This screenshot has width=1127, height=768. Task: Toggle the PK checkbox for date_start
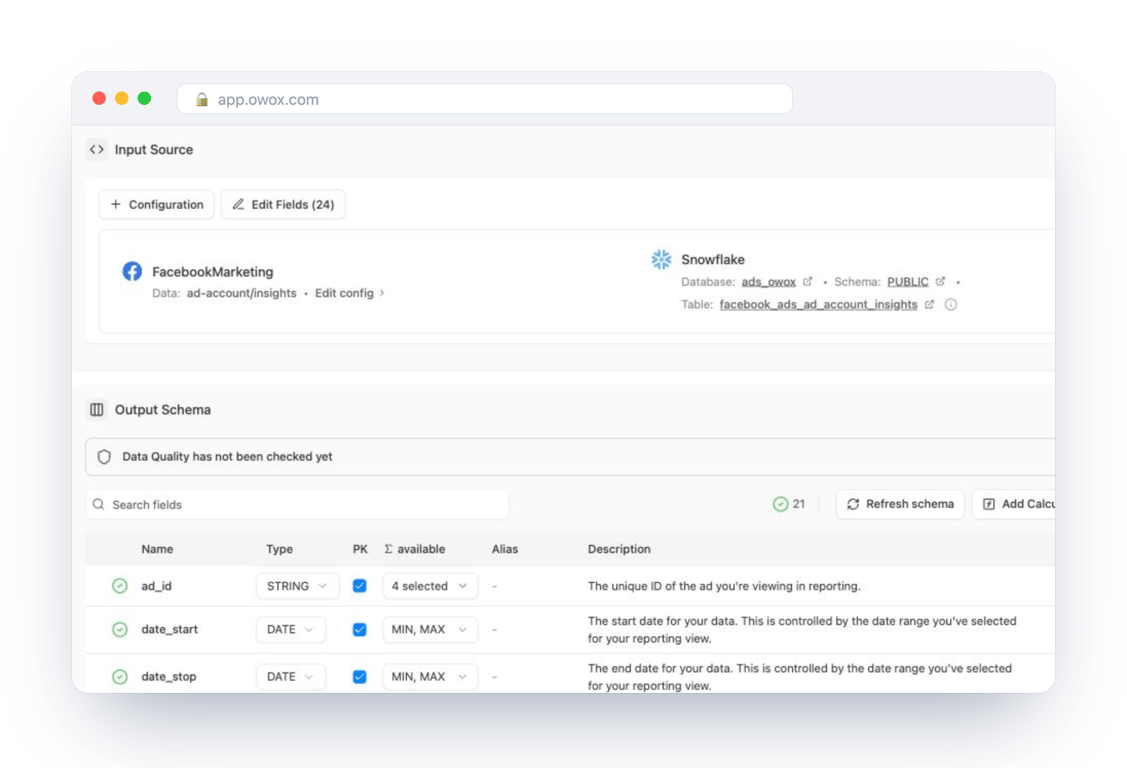[x=359, y=630]
